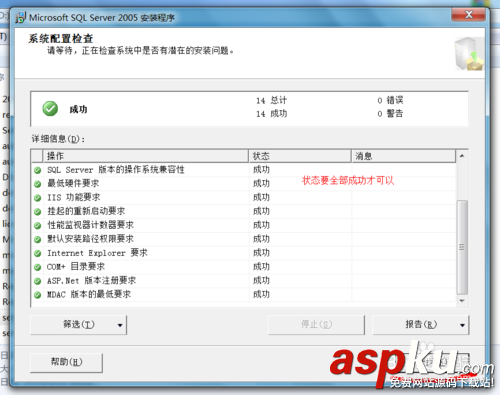This screenshot has width=500, height=395.
Task: Sort by the 消息 column header
Action: point(404,156)
